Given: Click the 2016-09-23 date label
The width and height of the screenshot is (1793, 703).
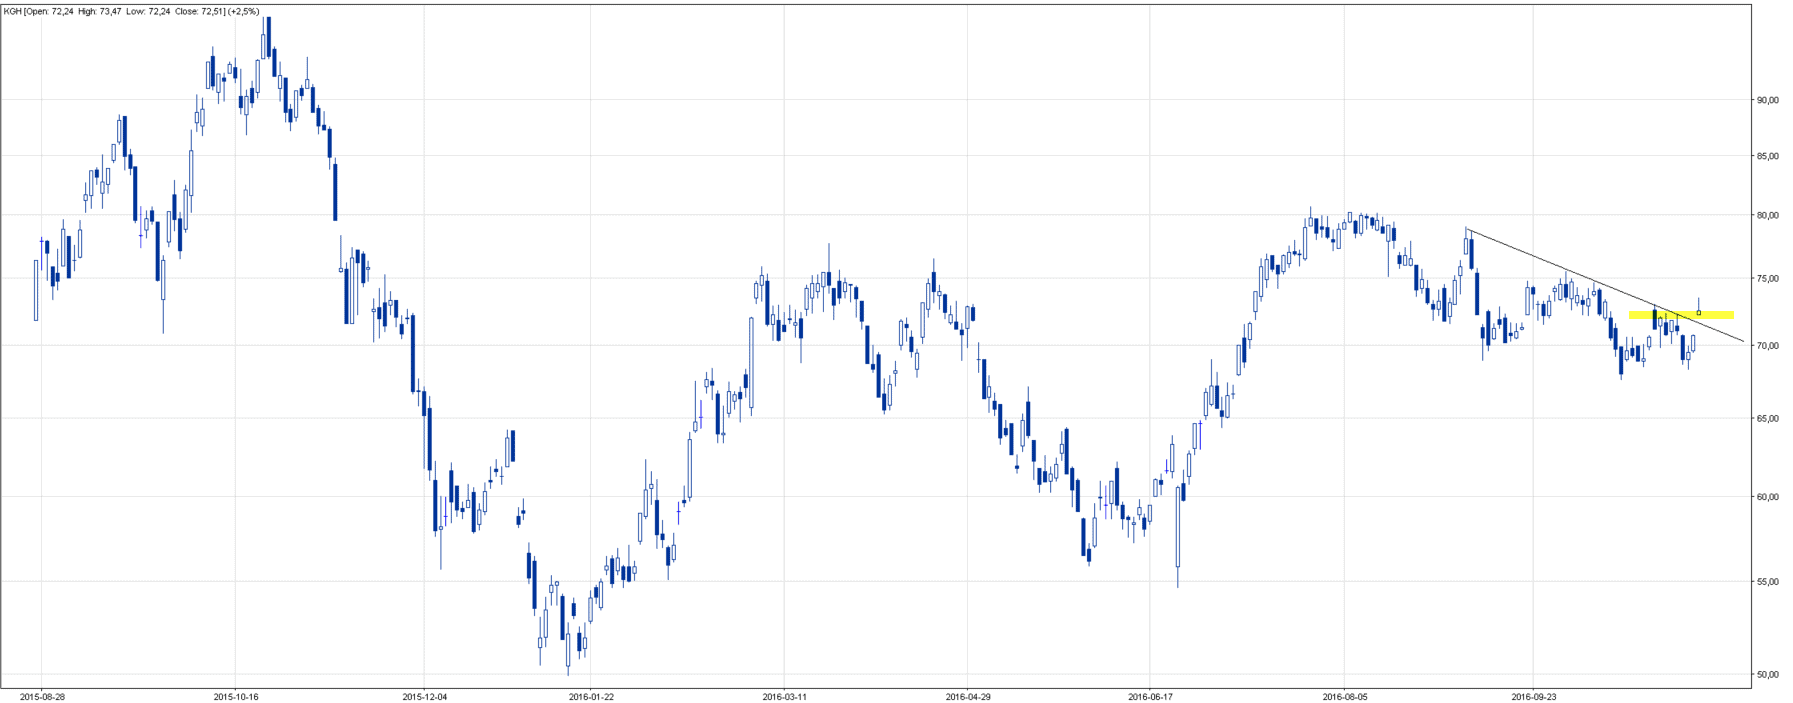Looking at the screenshot, I should click(1533, 696).
